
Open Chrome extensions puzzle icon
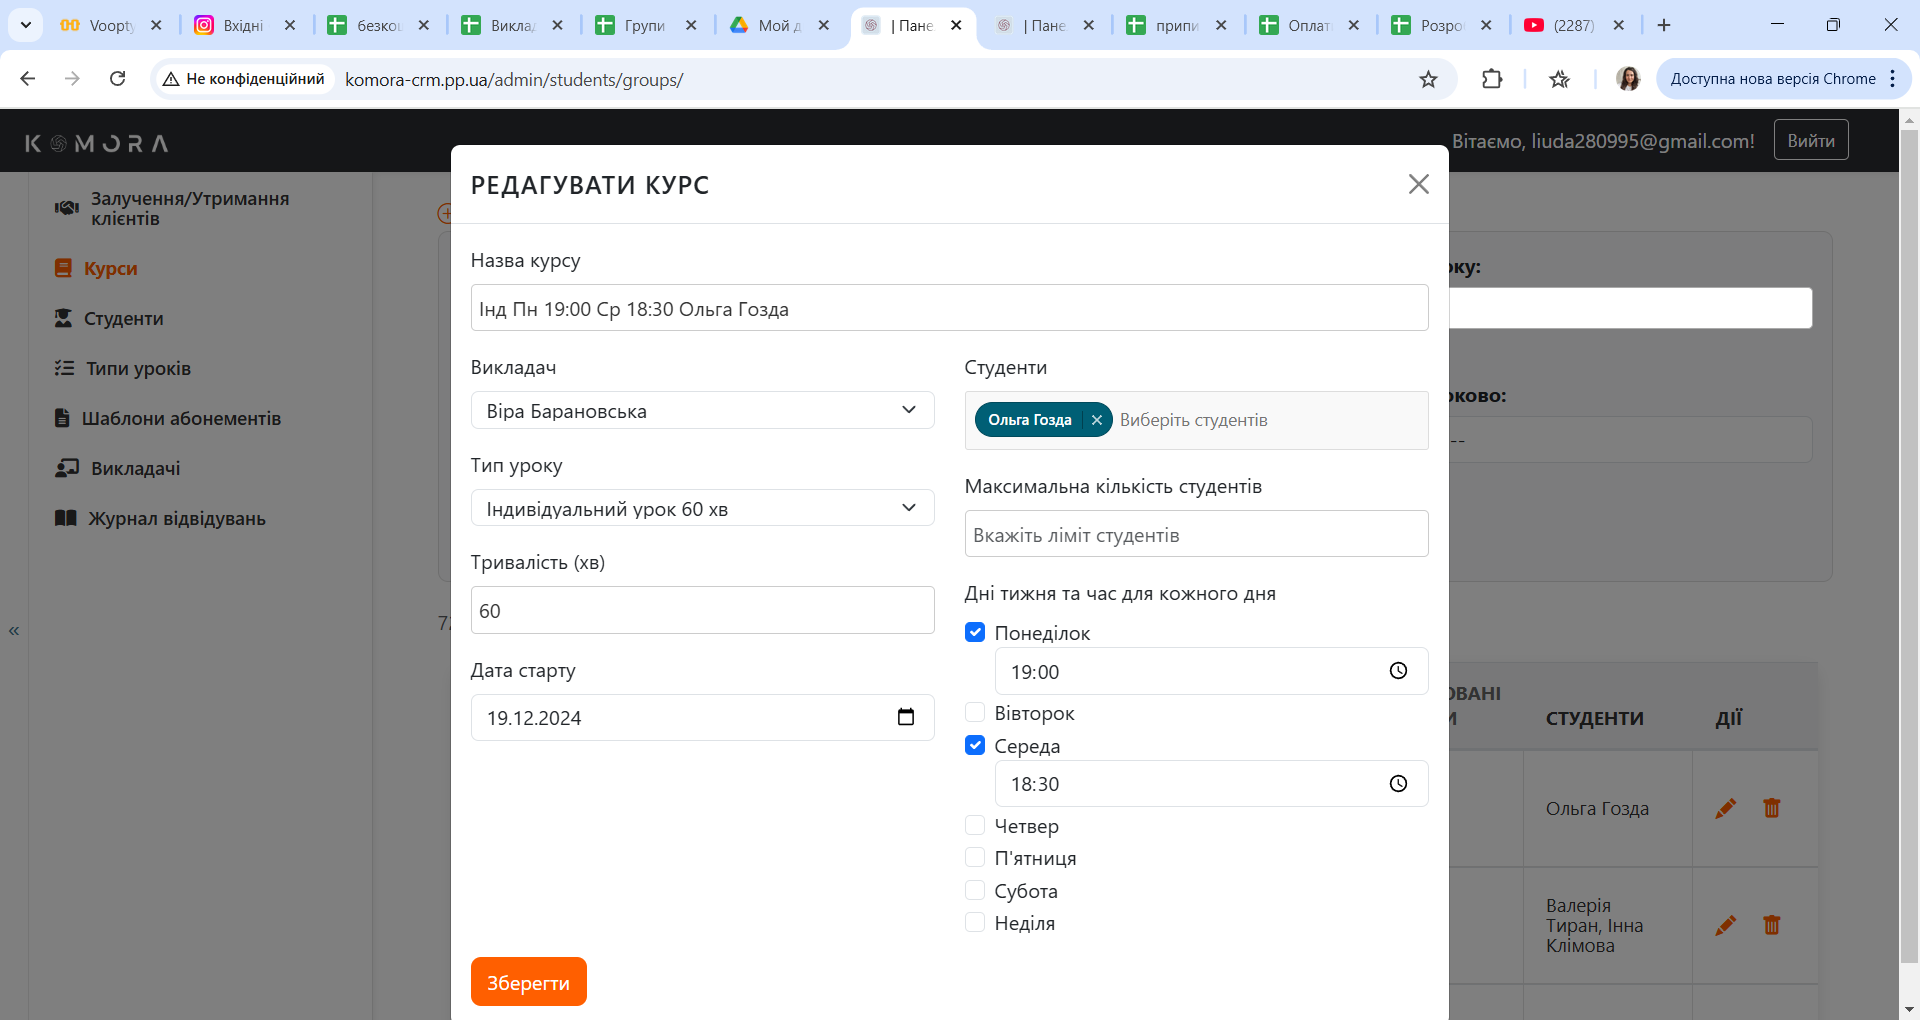click(x=1492, y=79)
